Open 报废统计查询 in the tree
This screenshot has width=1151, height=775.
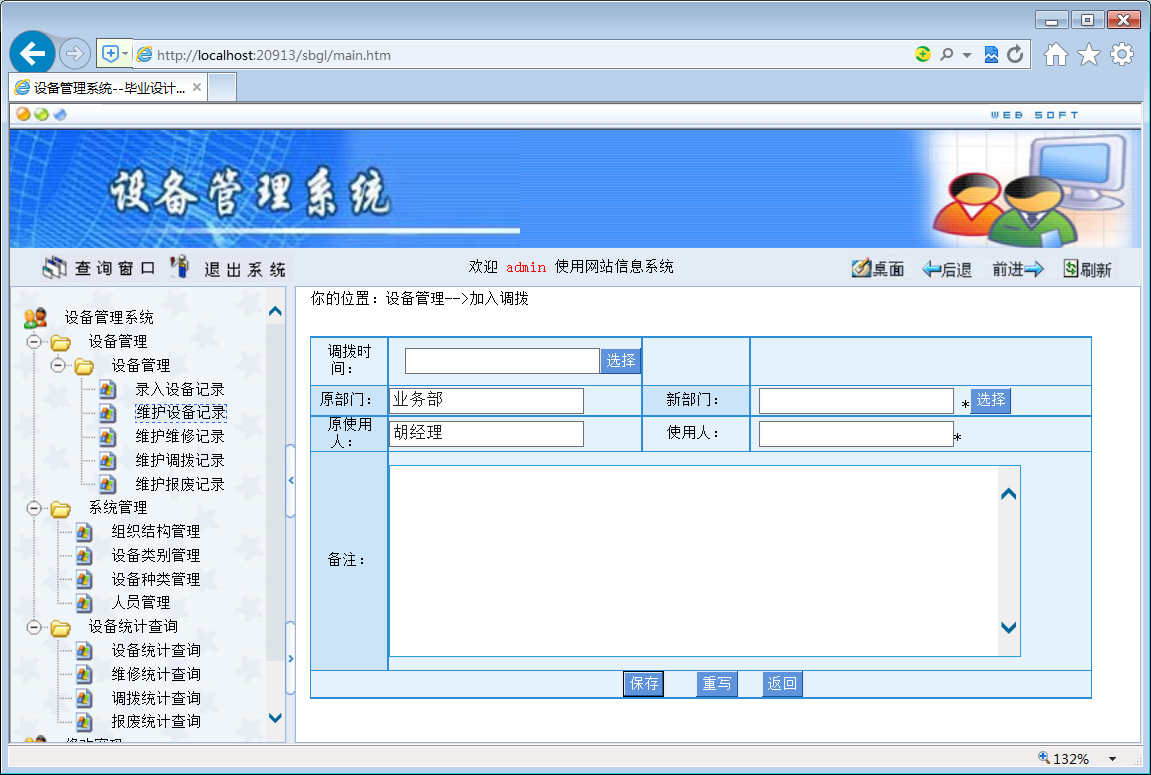[x=156, y=721]
